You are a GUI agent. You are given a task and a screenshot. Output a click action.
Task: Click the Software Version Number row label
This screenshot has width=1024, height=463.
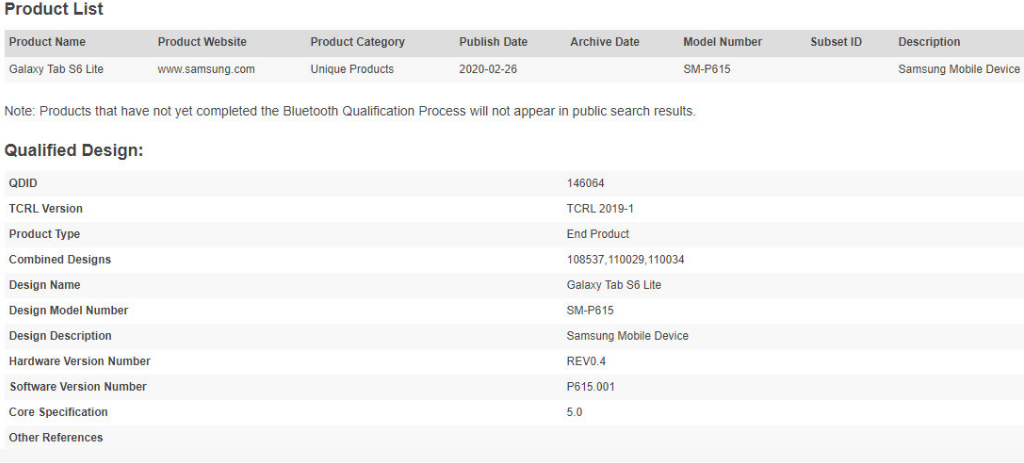tap(78, 387)
